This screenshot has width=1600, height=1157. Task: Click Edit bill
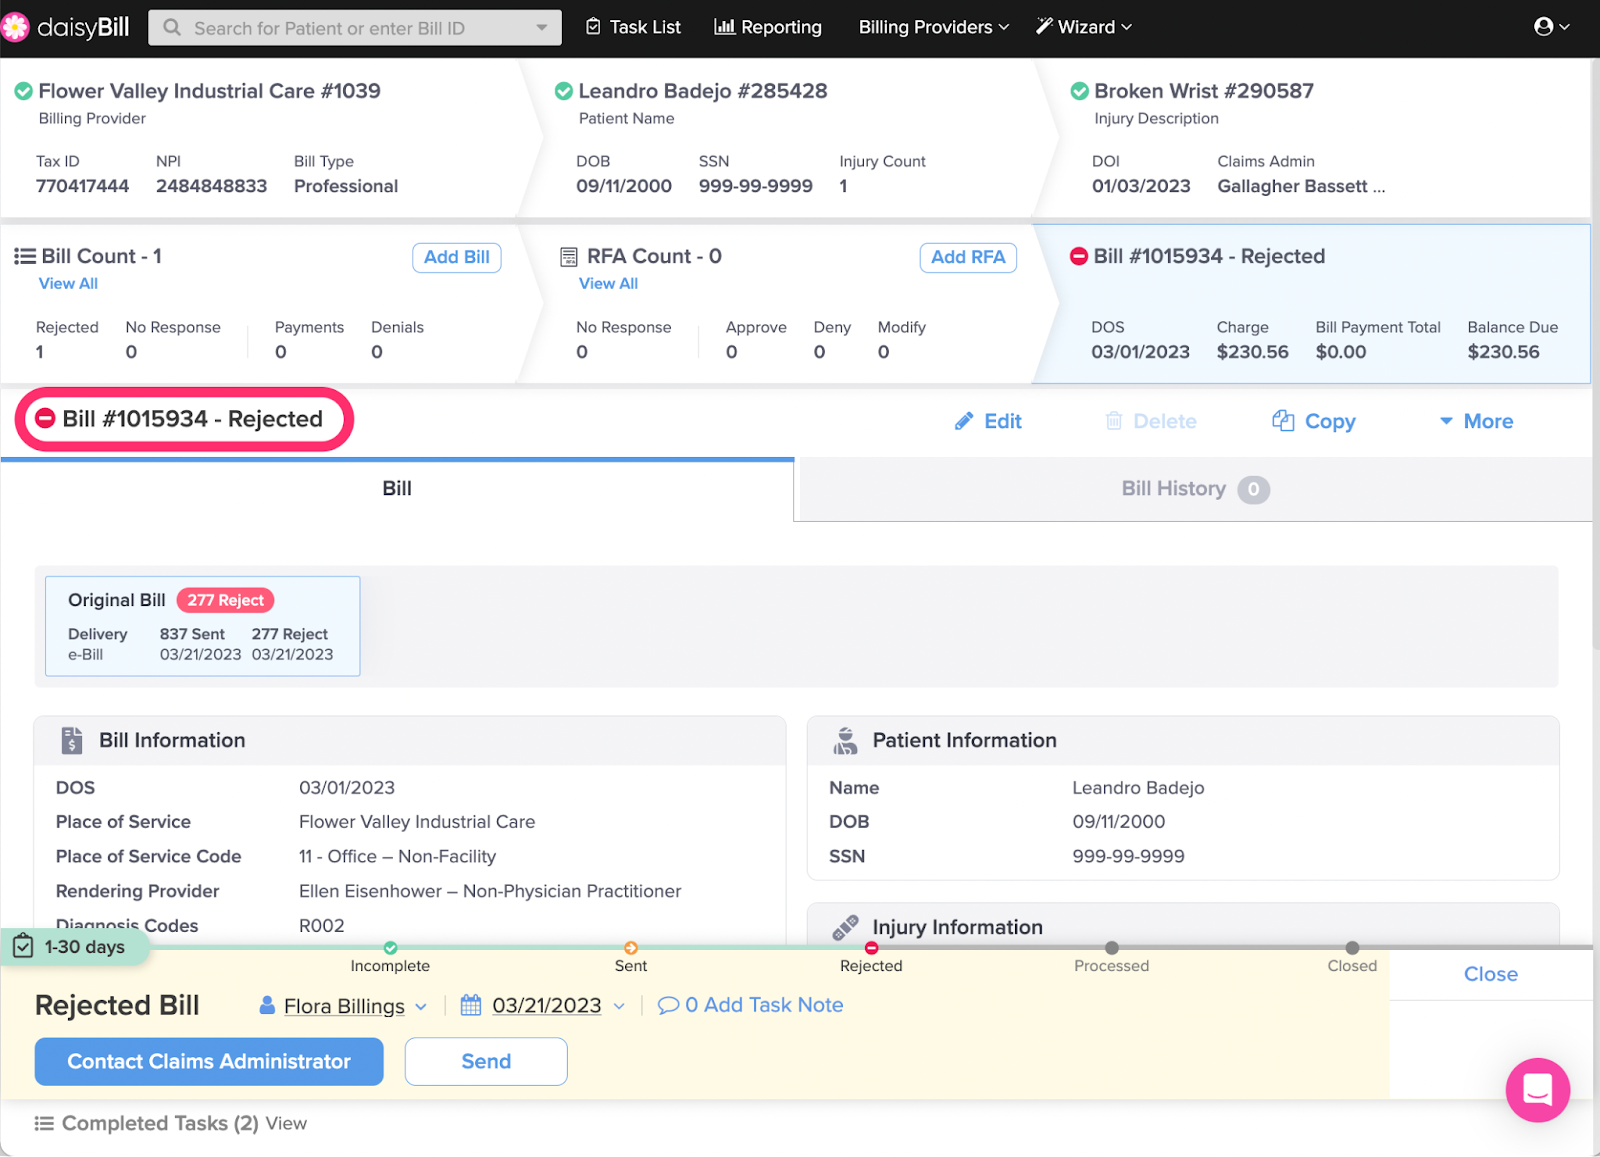click(x=988, y=421)
